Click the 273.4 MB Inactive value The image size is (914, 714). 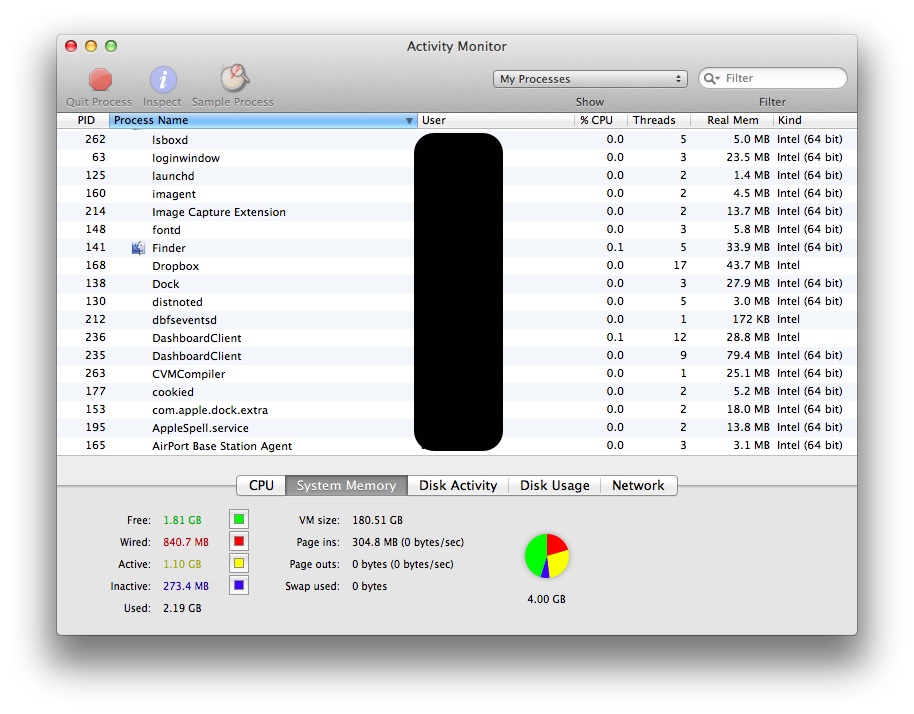pos(186,586)
